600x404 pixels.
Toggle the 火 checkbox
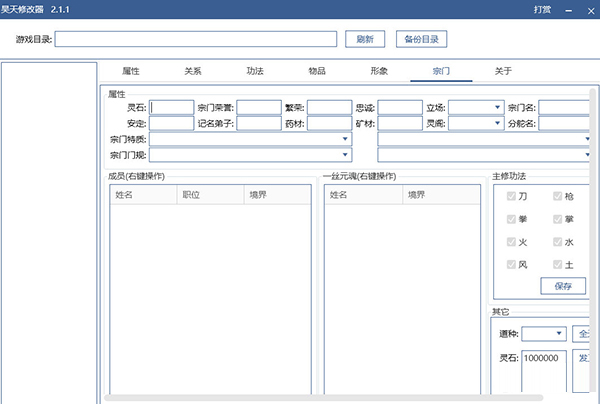coord(511,242)
